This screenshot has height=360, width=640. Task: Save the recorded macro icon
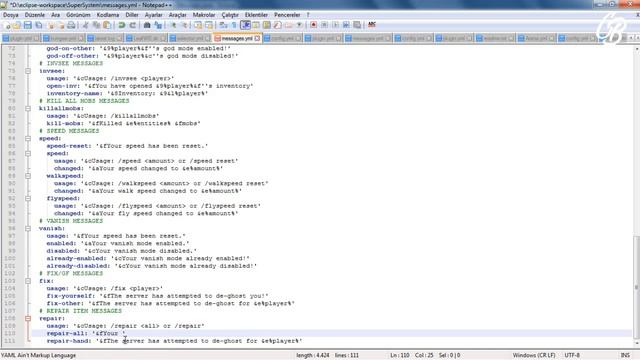[357, 25]
